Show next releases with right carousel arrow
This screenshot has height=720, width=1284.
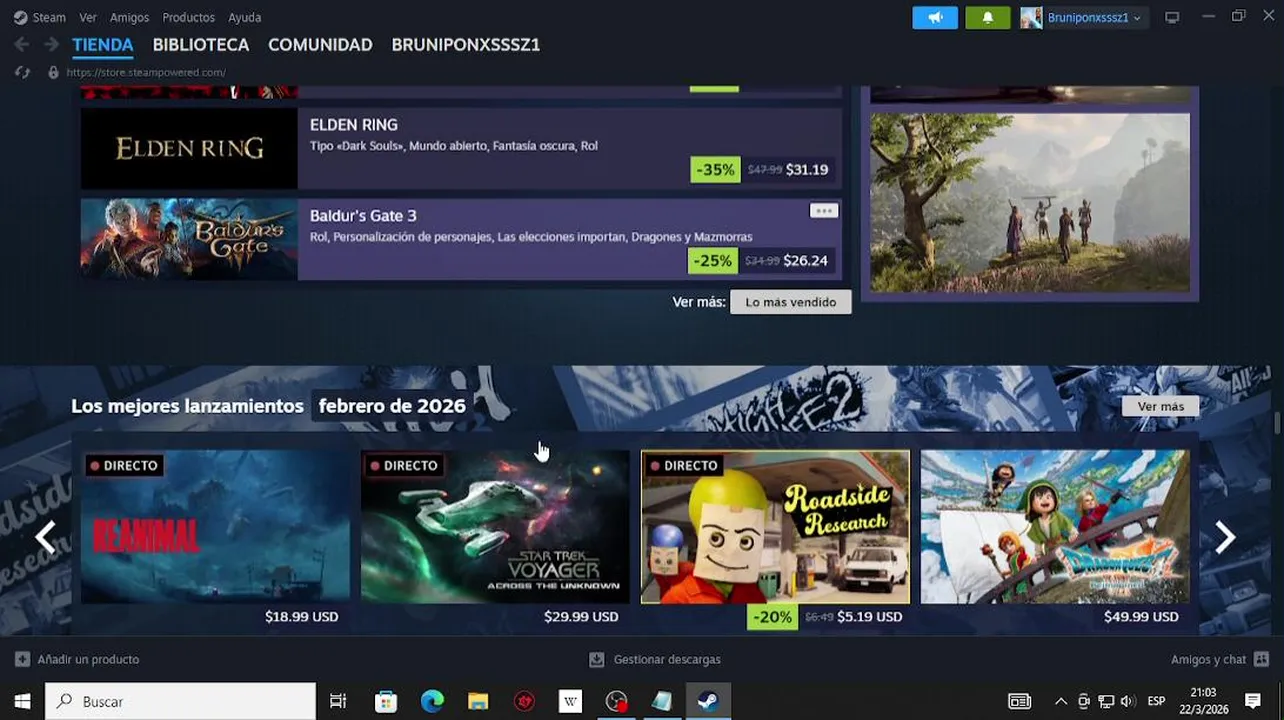[1225, 537]
